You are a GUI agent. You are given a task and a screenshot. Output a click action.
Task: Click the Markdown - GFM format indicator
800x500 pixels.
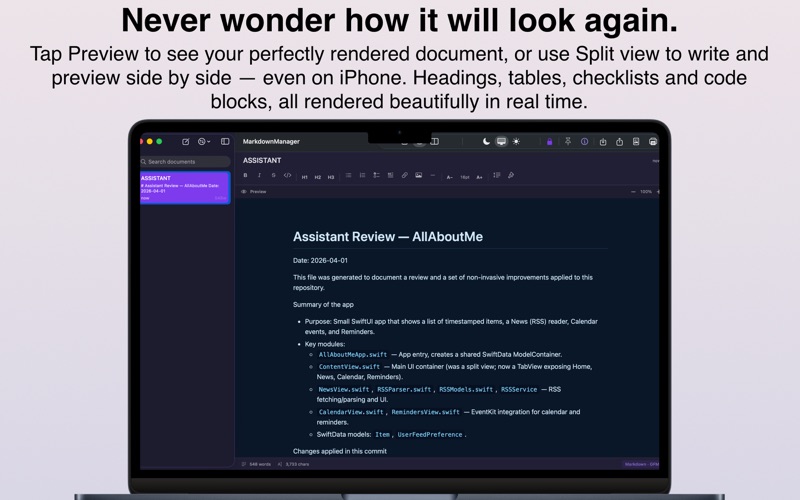641,464
